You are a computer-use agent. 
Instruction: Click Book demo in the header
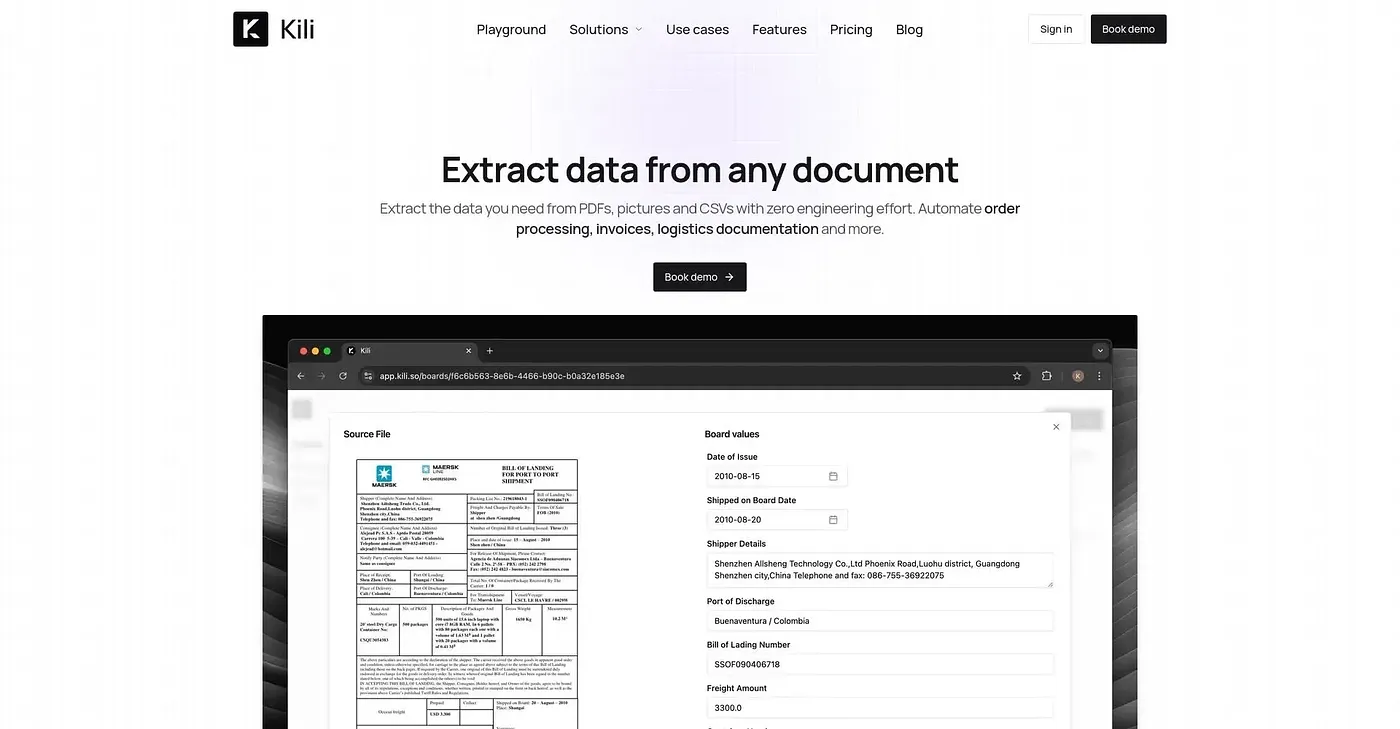(x=1128, y=29)
